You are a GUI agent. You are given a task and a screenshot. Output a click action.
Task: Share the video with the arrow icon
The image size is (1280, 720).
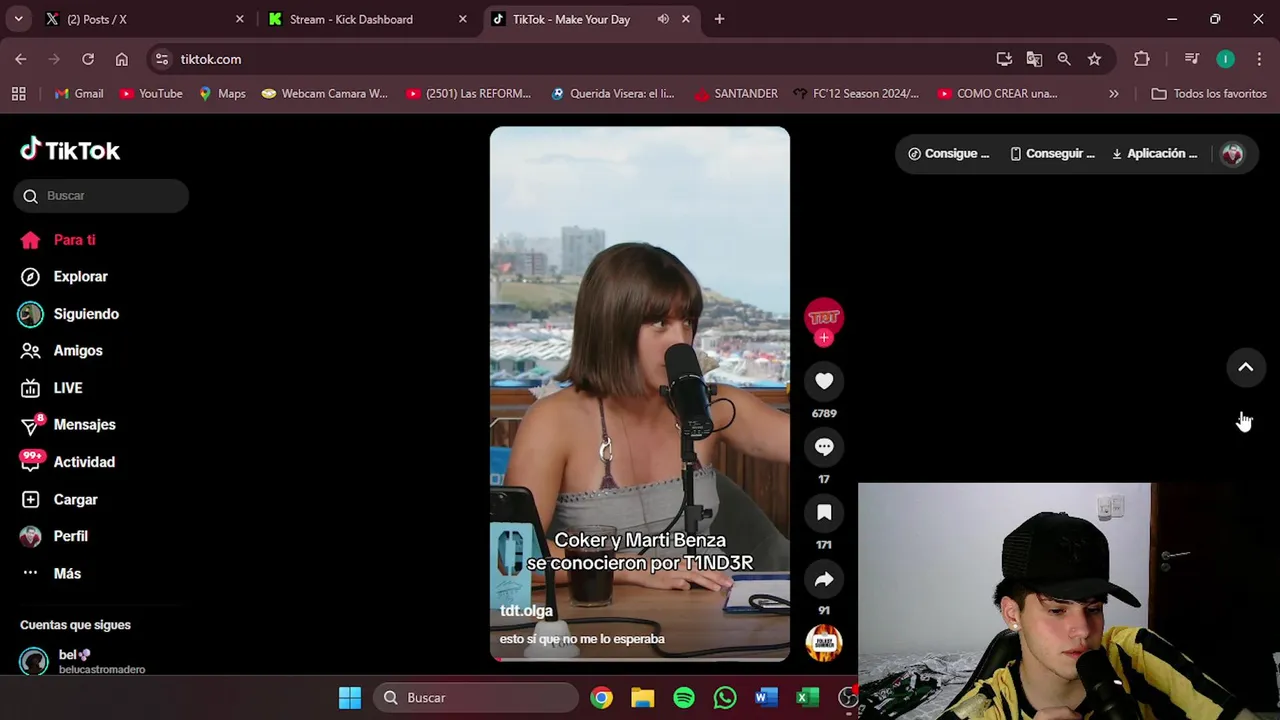[x=824, y=579]
